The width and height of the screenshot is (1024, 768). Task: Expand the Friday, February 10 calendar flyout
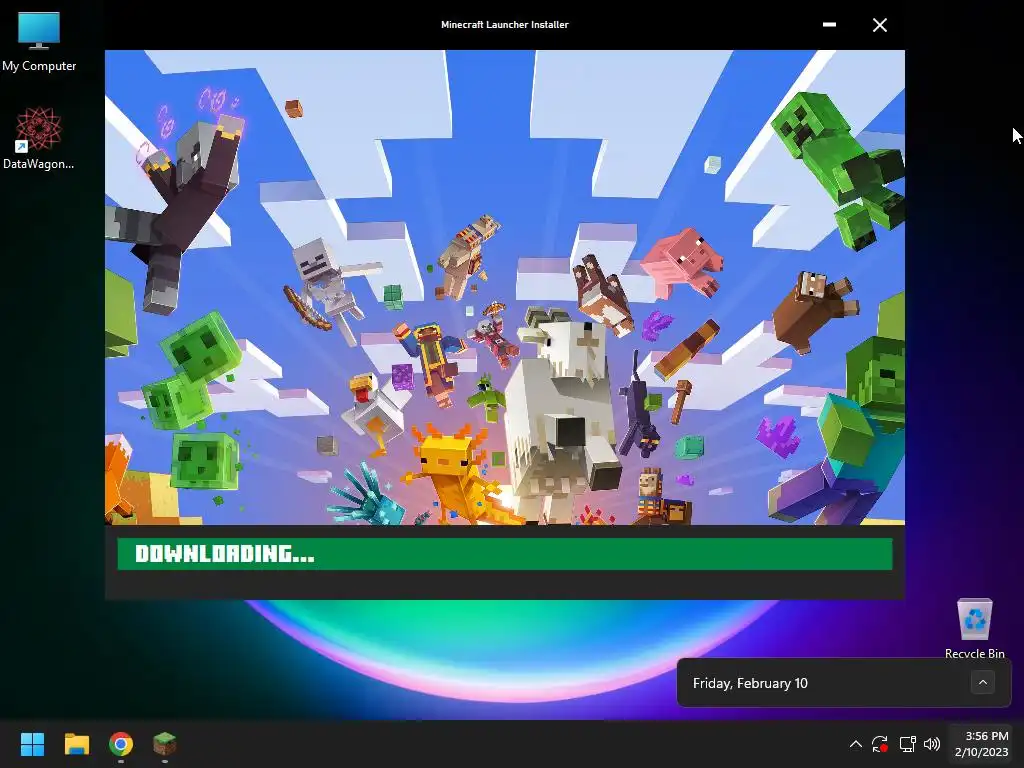coord(983,682)
